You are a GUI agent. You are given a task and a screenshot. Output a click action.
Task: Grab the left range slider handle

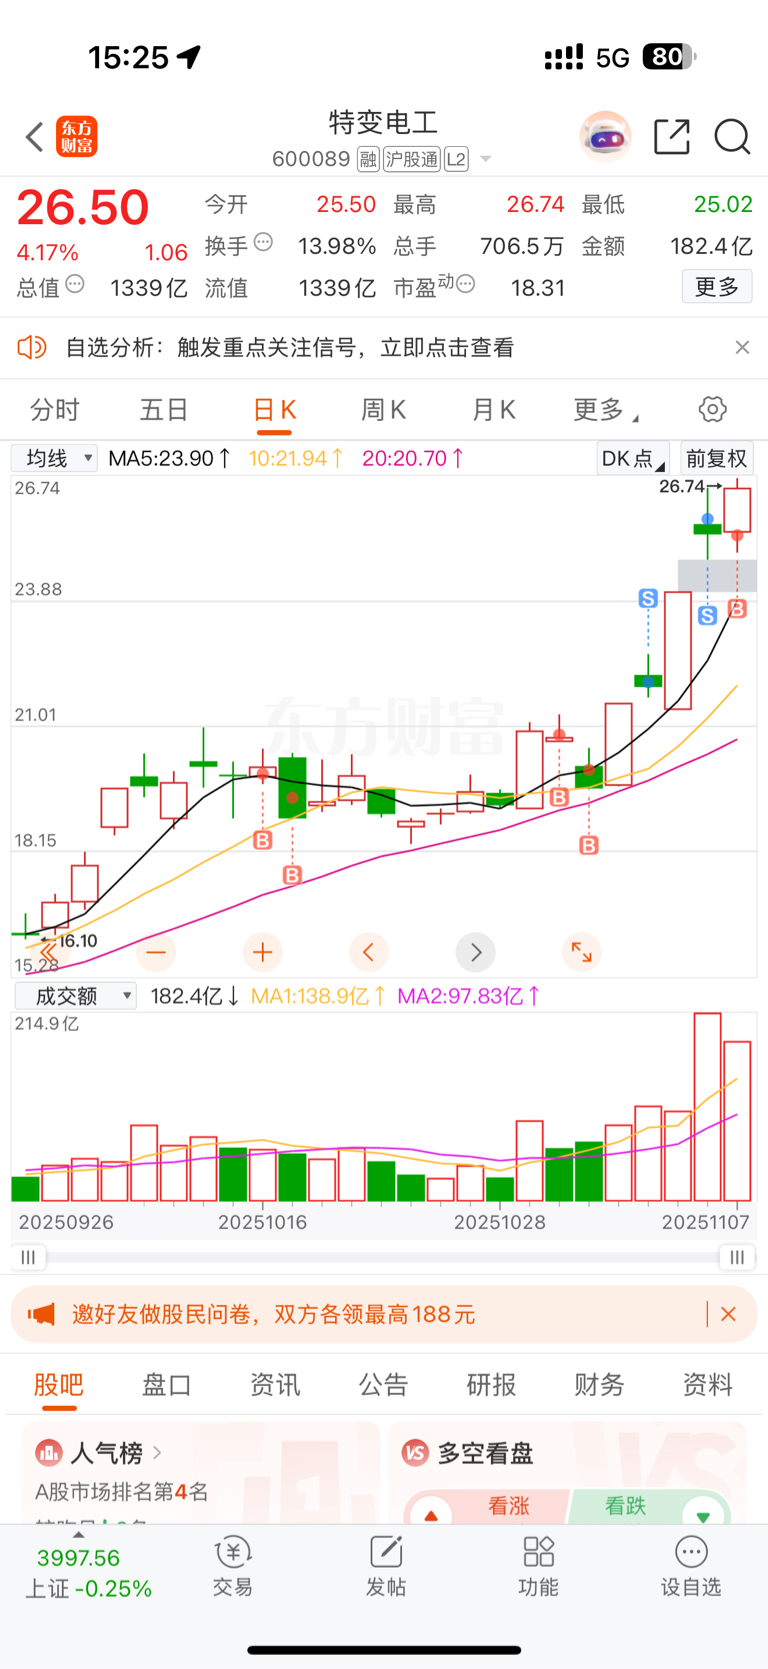28,1257
